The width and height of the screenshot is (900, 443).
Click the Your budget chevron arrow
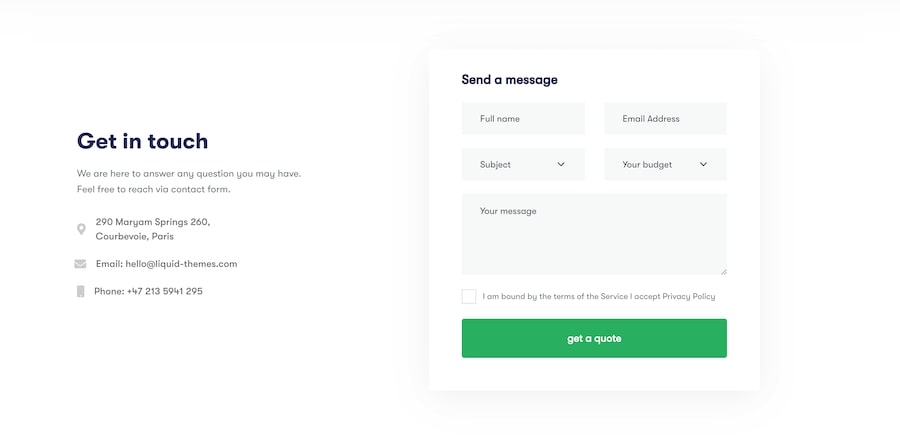[x=703, y=164]
